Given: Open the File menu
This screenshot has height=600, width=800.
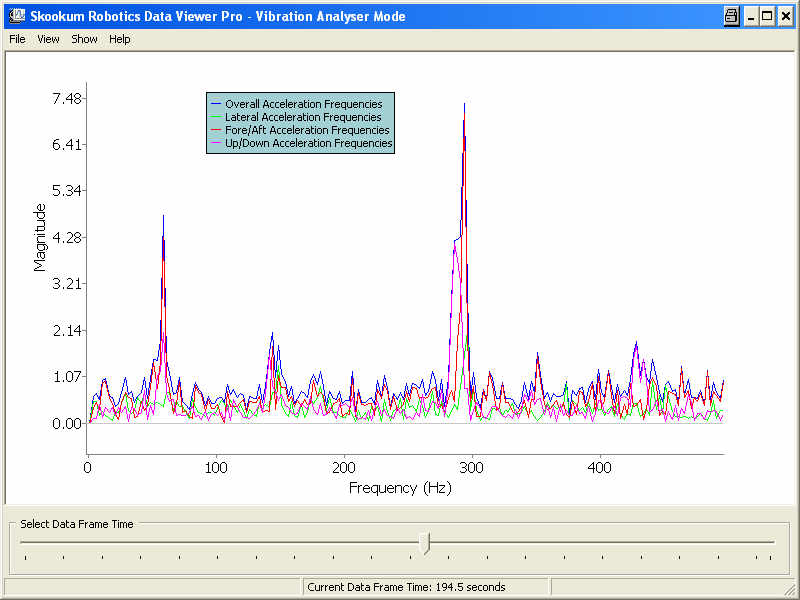Looking at the screenshot, I should (17, 39).
